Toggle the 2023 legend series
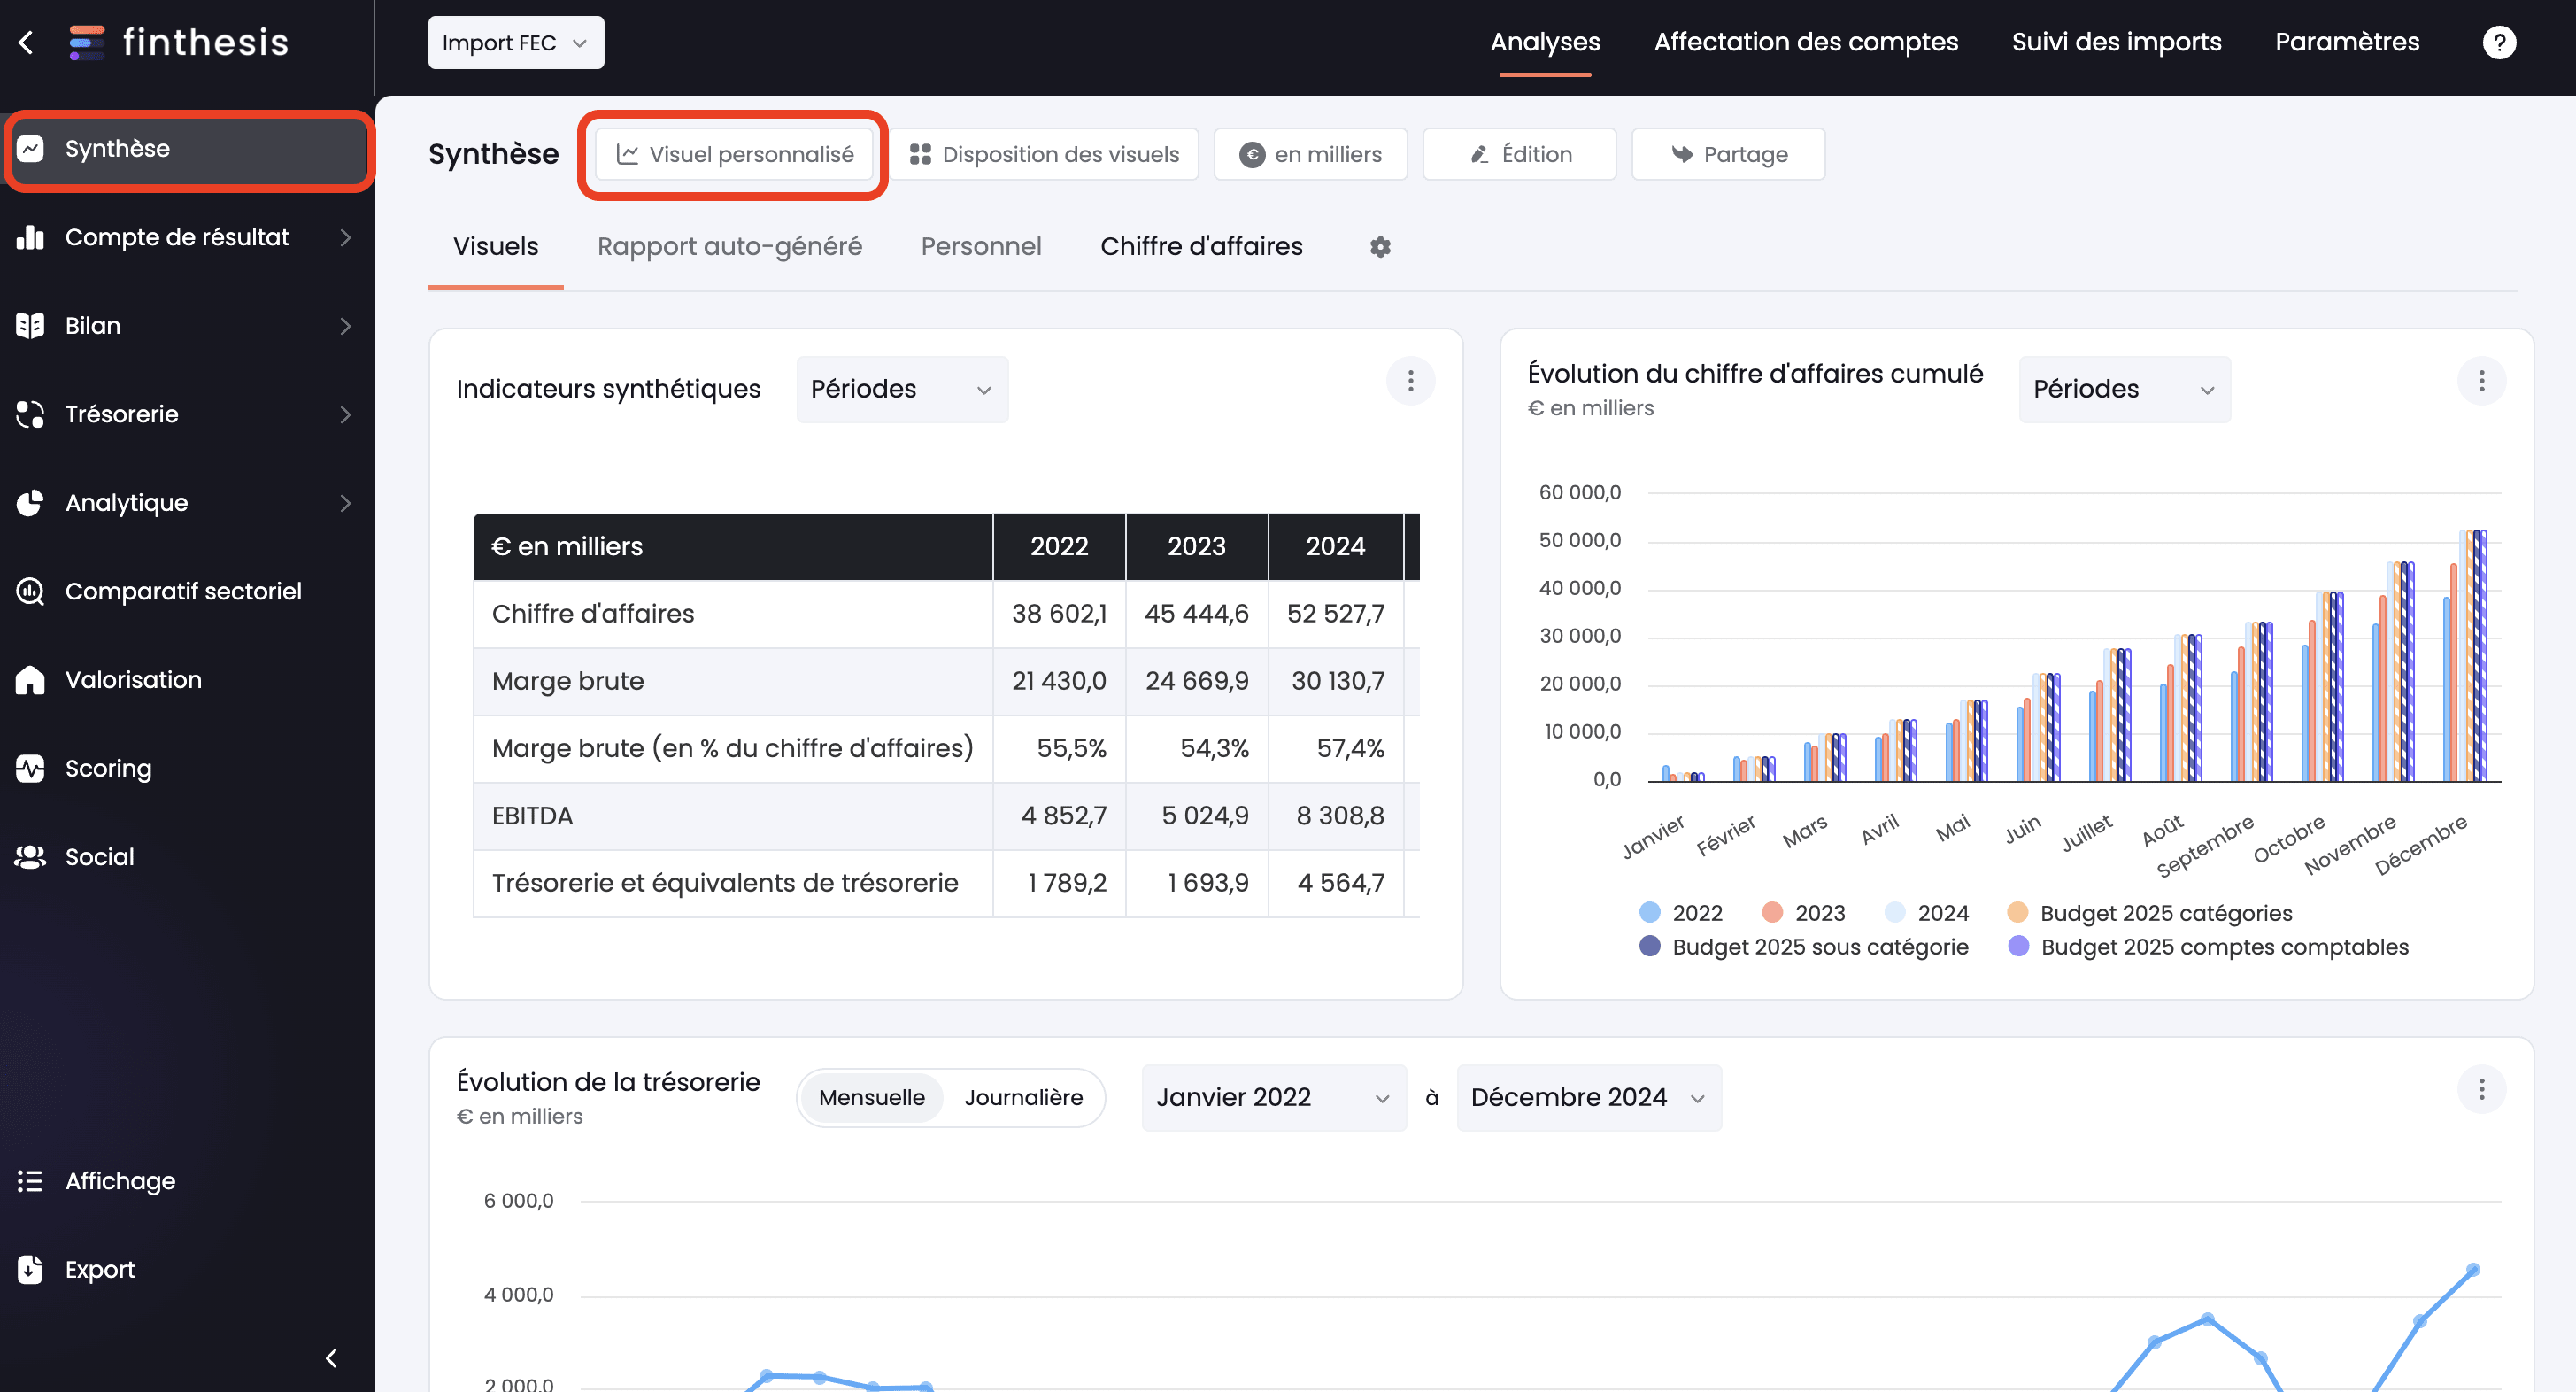 (x=1803, y=913)
